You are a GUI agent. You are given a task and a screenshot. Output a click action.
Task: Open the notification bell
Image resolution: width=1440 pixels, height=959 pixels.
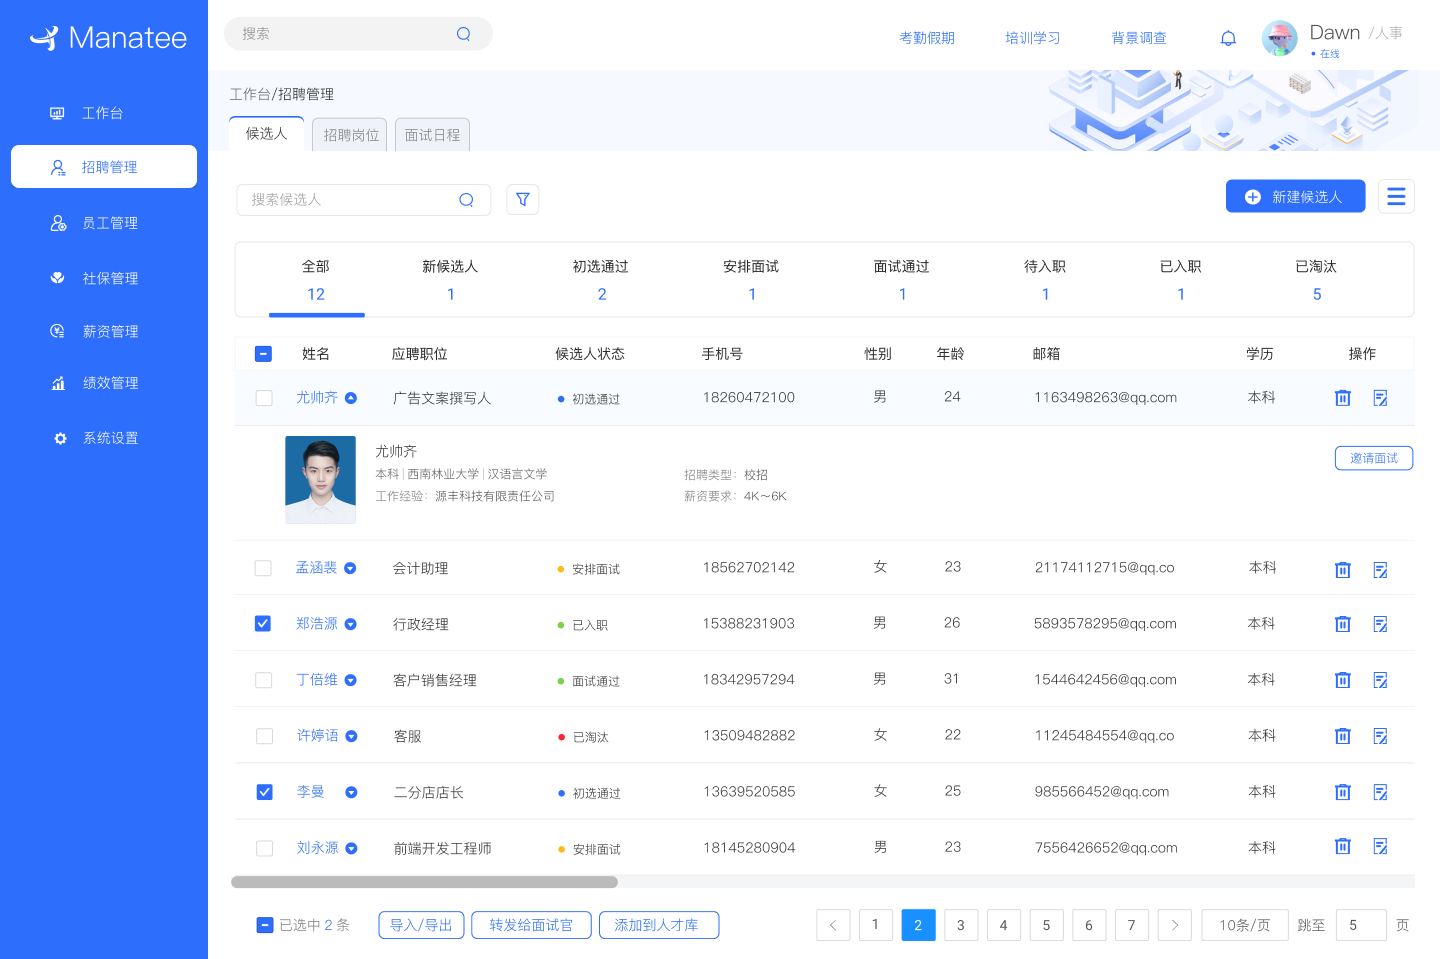(1228, 37)
